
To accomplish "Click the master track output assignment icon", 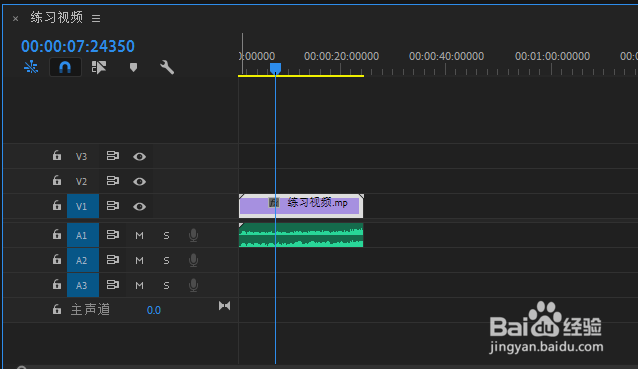I will pos(224,306).
